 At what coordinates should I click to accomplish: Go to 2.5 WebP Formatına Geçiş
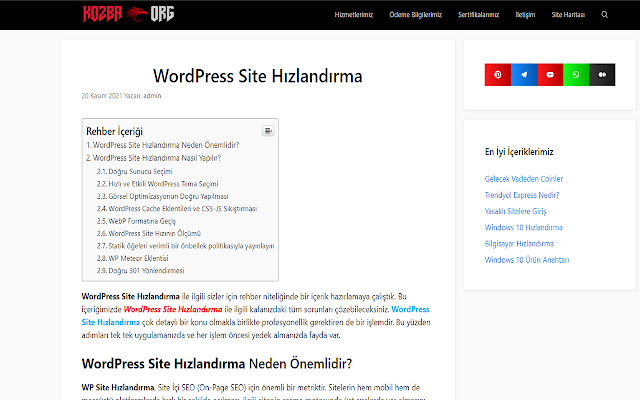[x=136, y=221]
